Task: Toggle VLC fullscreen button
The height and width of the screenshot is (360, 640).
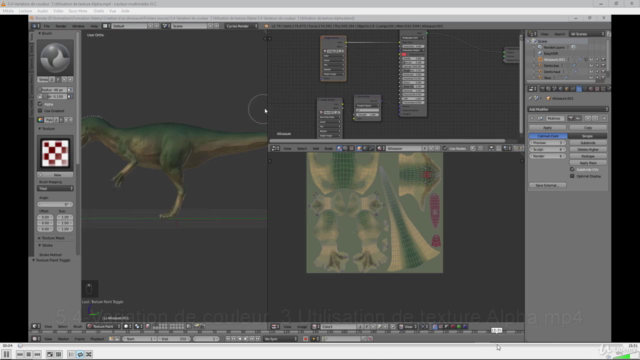Action: (x=50, y=354)
